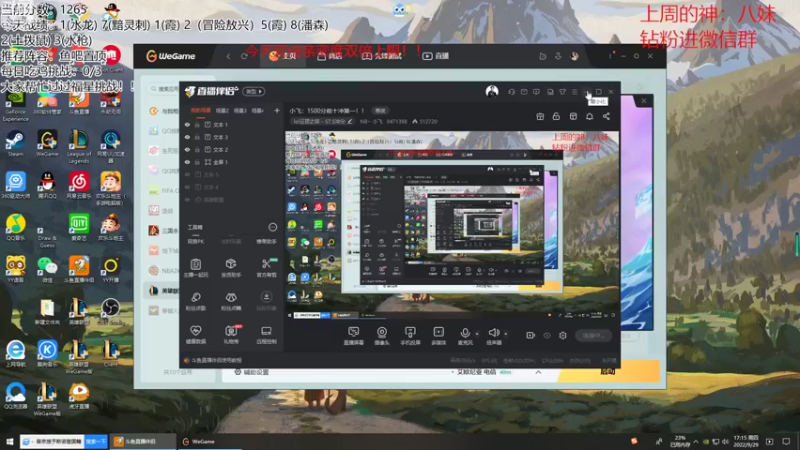Open the 粉丝点歌 tool
The image size is (800, 450).
coord(196,301)
